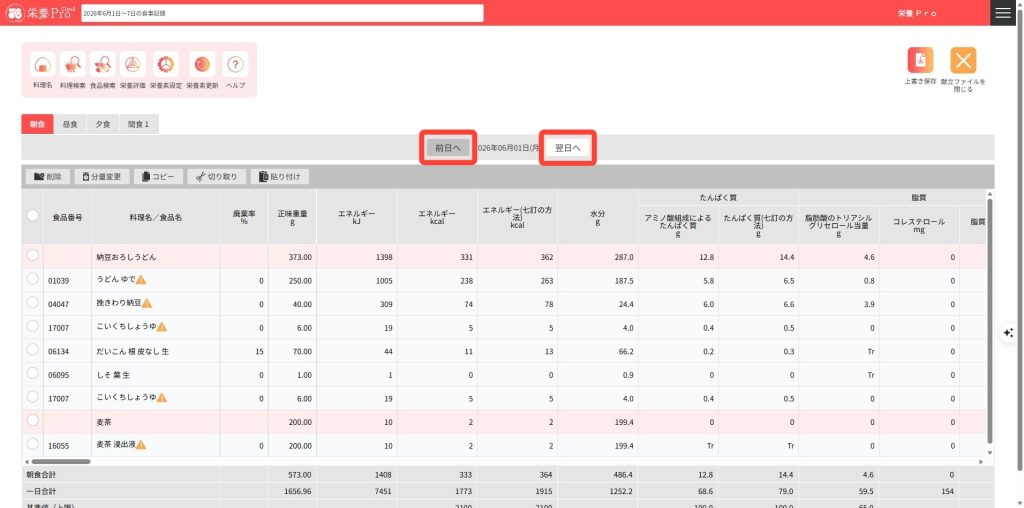The height and width of the screenshot is (508, 1024).
Task: Click the table's vertical scrollbar
Action: click(990, 321)
